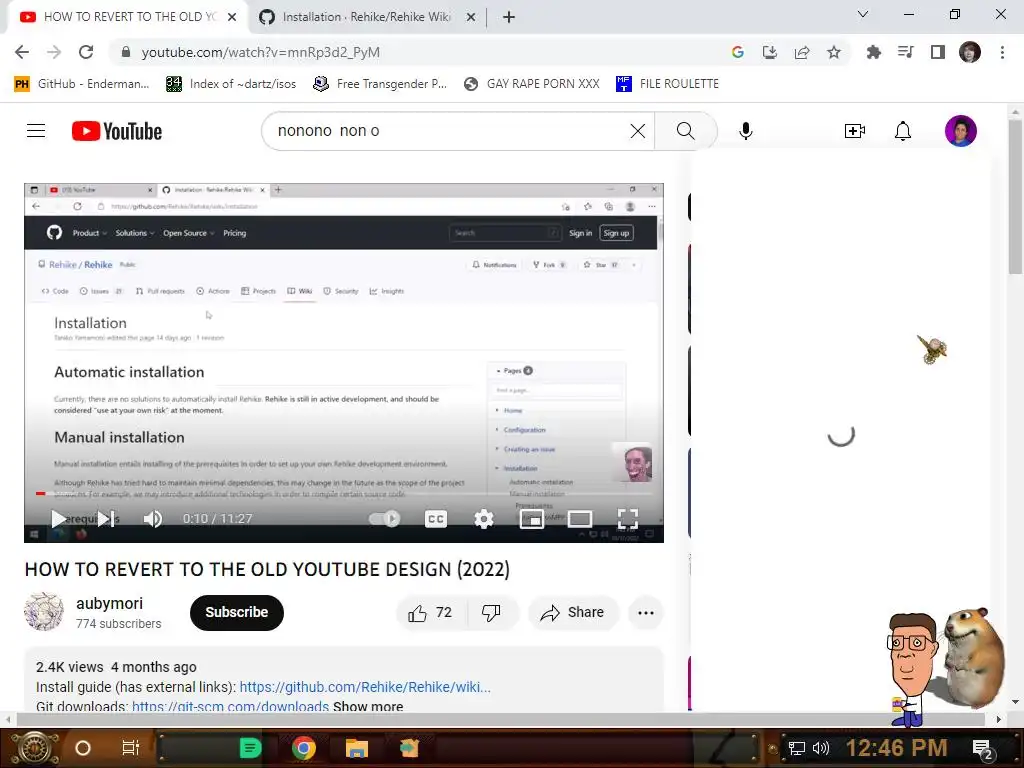
Task: Show the 12:46 PM taskbar clock
Action: (x=896, y=748)
